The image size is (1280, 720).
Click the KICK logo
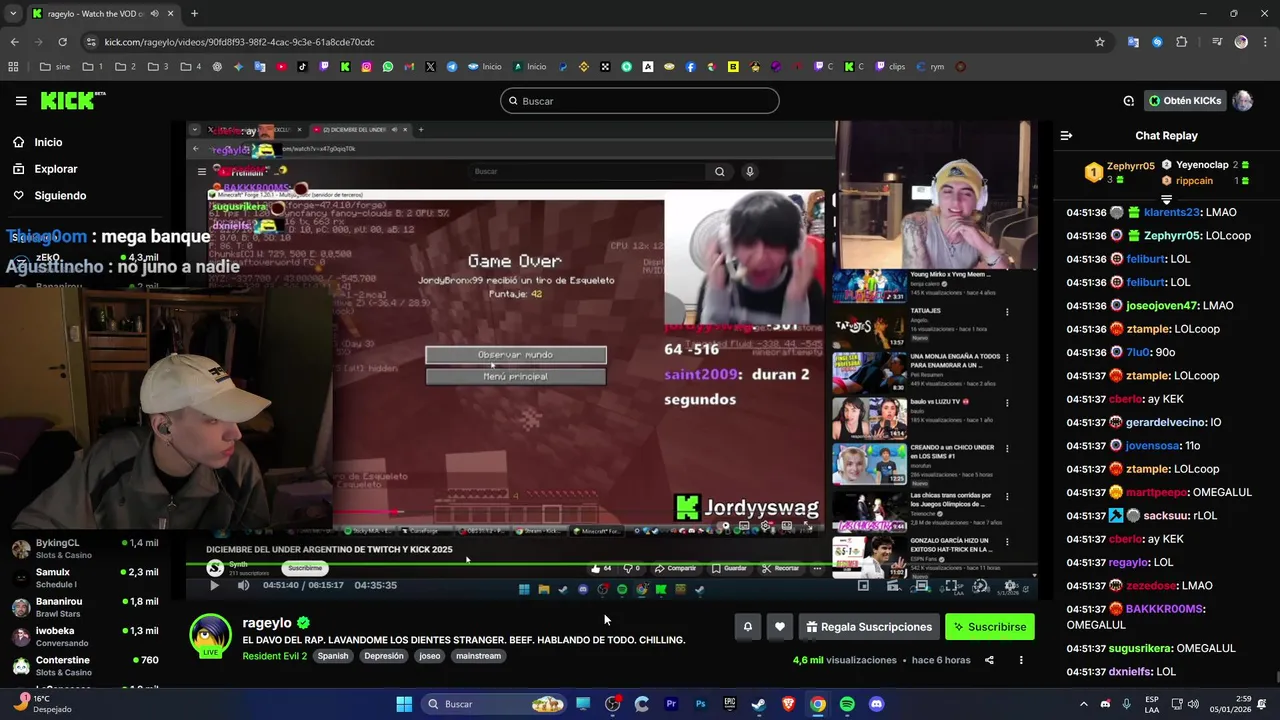point(72,100)
